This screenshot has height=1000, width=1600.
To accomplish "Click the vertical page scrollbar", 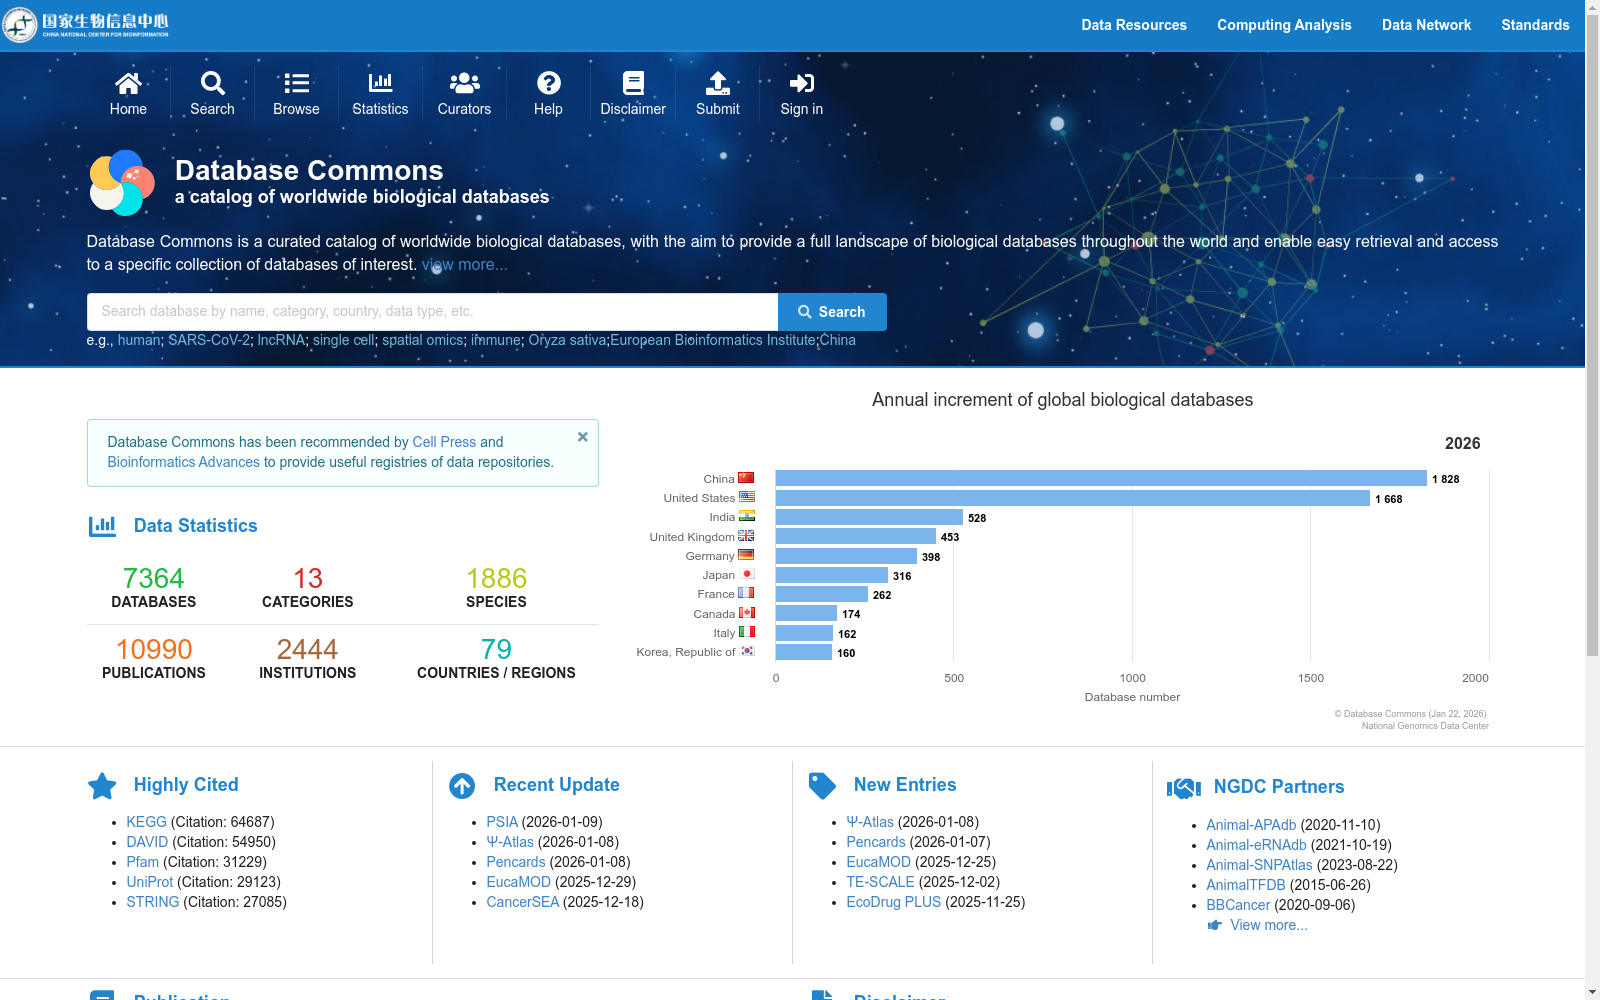I will [x=1592, y=336].
